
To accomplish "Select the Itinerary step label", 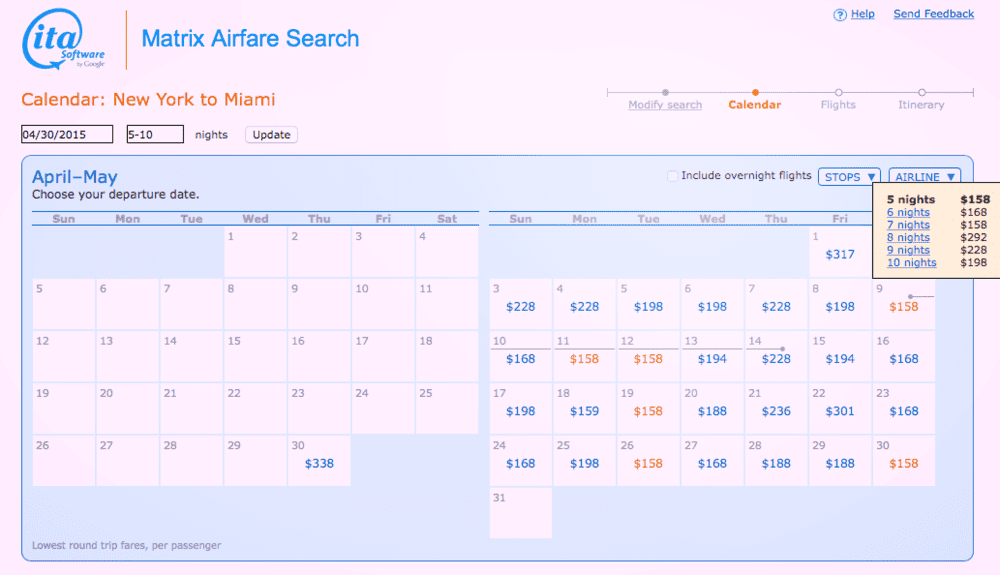I will coord(921,105).
